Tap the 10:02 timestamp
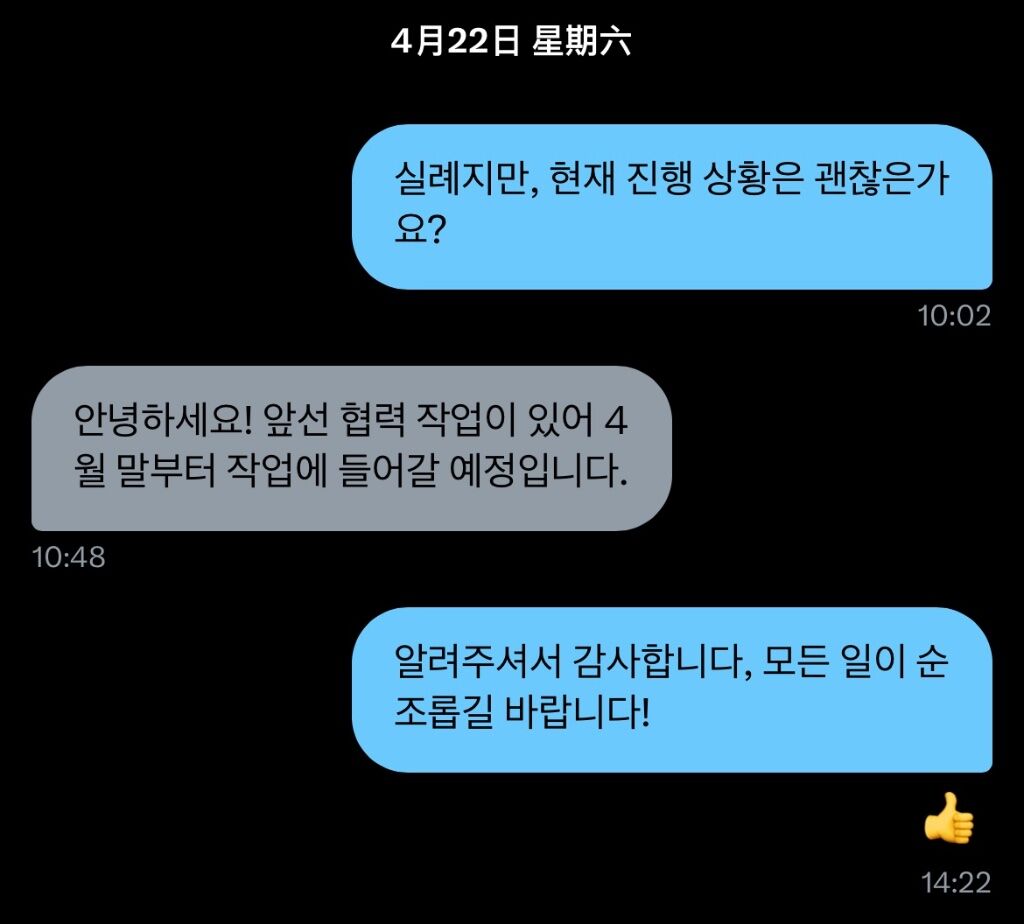This screenshot has width=1024, height=924. coord(954,316)
